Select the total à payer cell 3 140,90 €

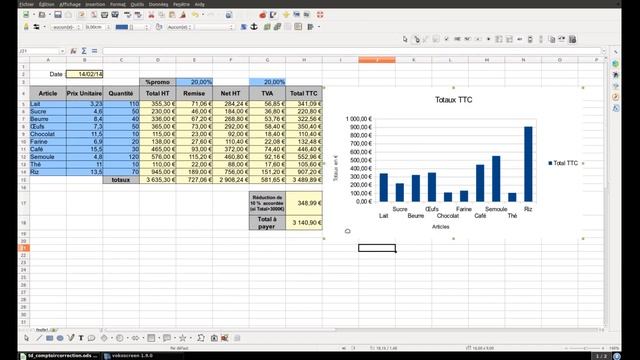[304, 222]
